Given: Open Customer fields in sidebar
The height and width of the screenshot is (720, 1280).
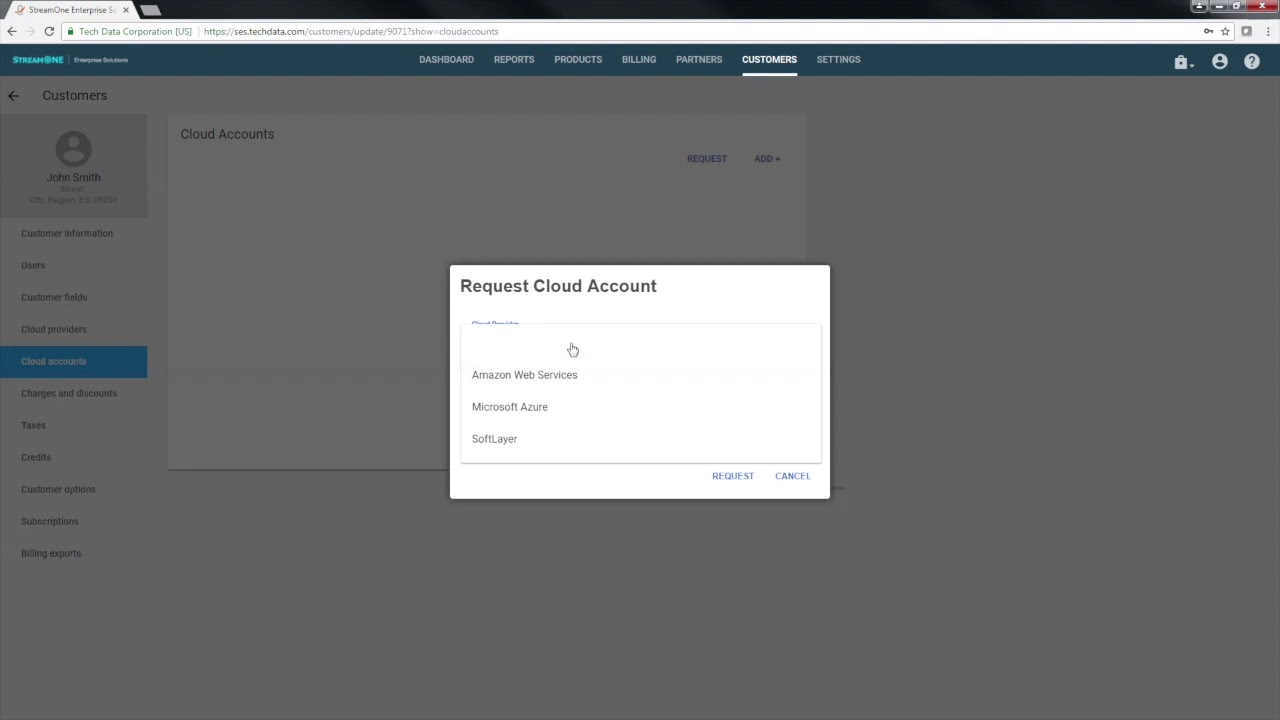Looking at the screenshot, I should [x=74, y=298].
